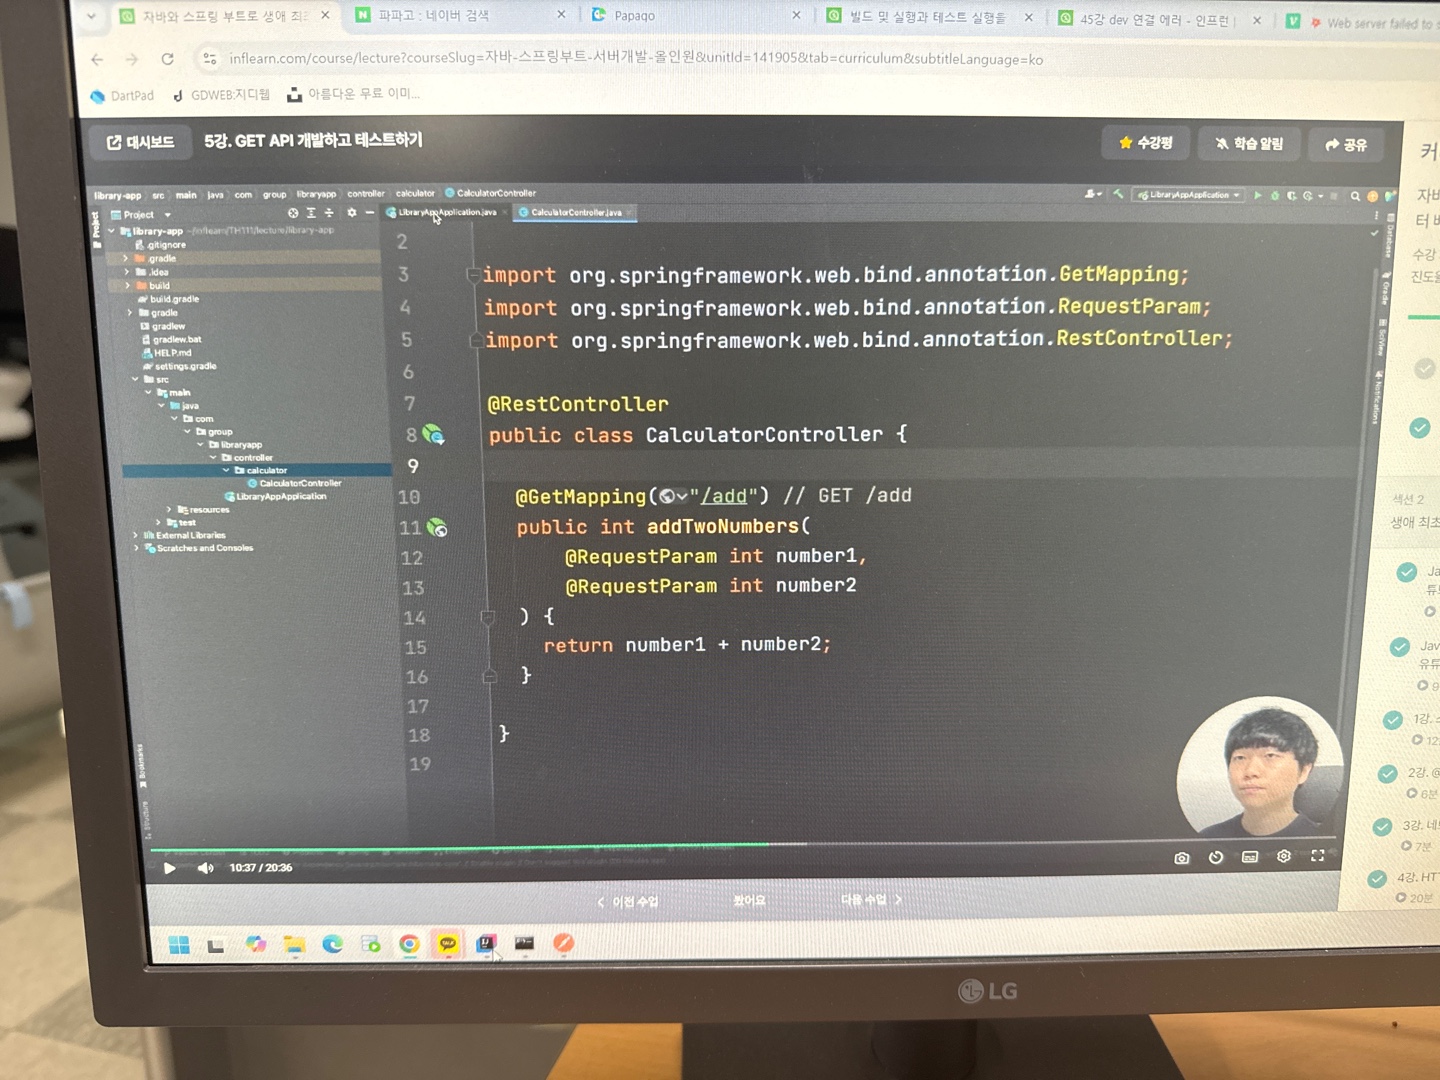
Task: Close the 자바와 스프링 부트로 tab
Action: tap(325, 15)
